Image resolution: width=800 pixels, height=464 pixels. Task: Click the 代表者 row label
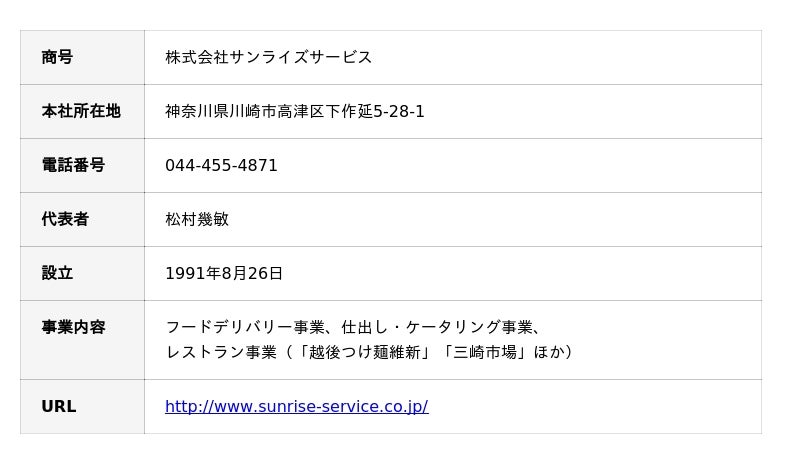click(x=65, y=219)
